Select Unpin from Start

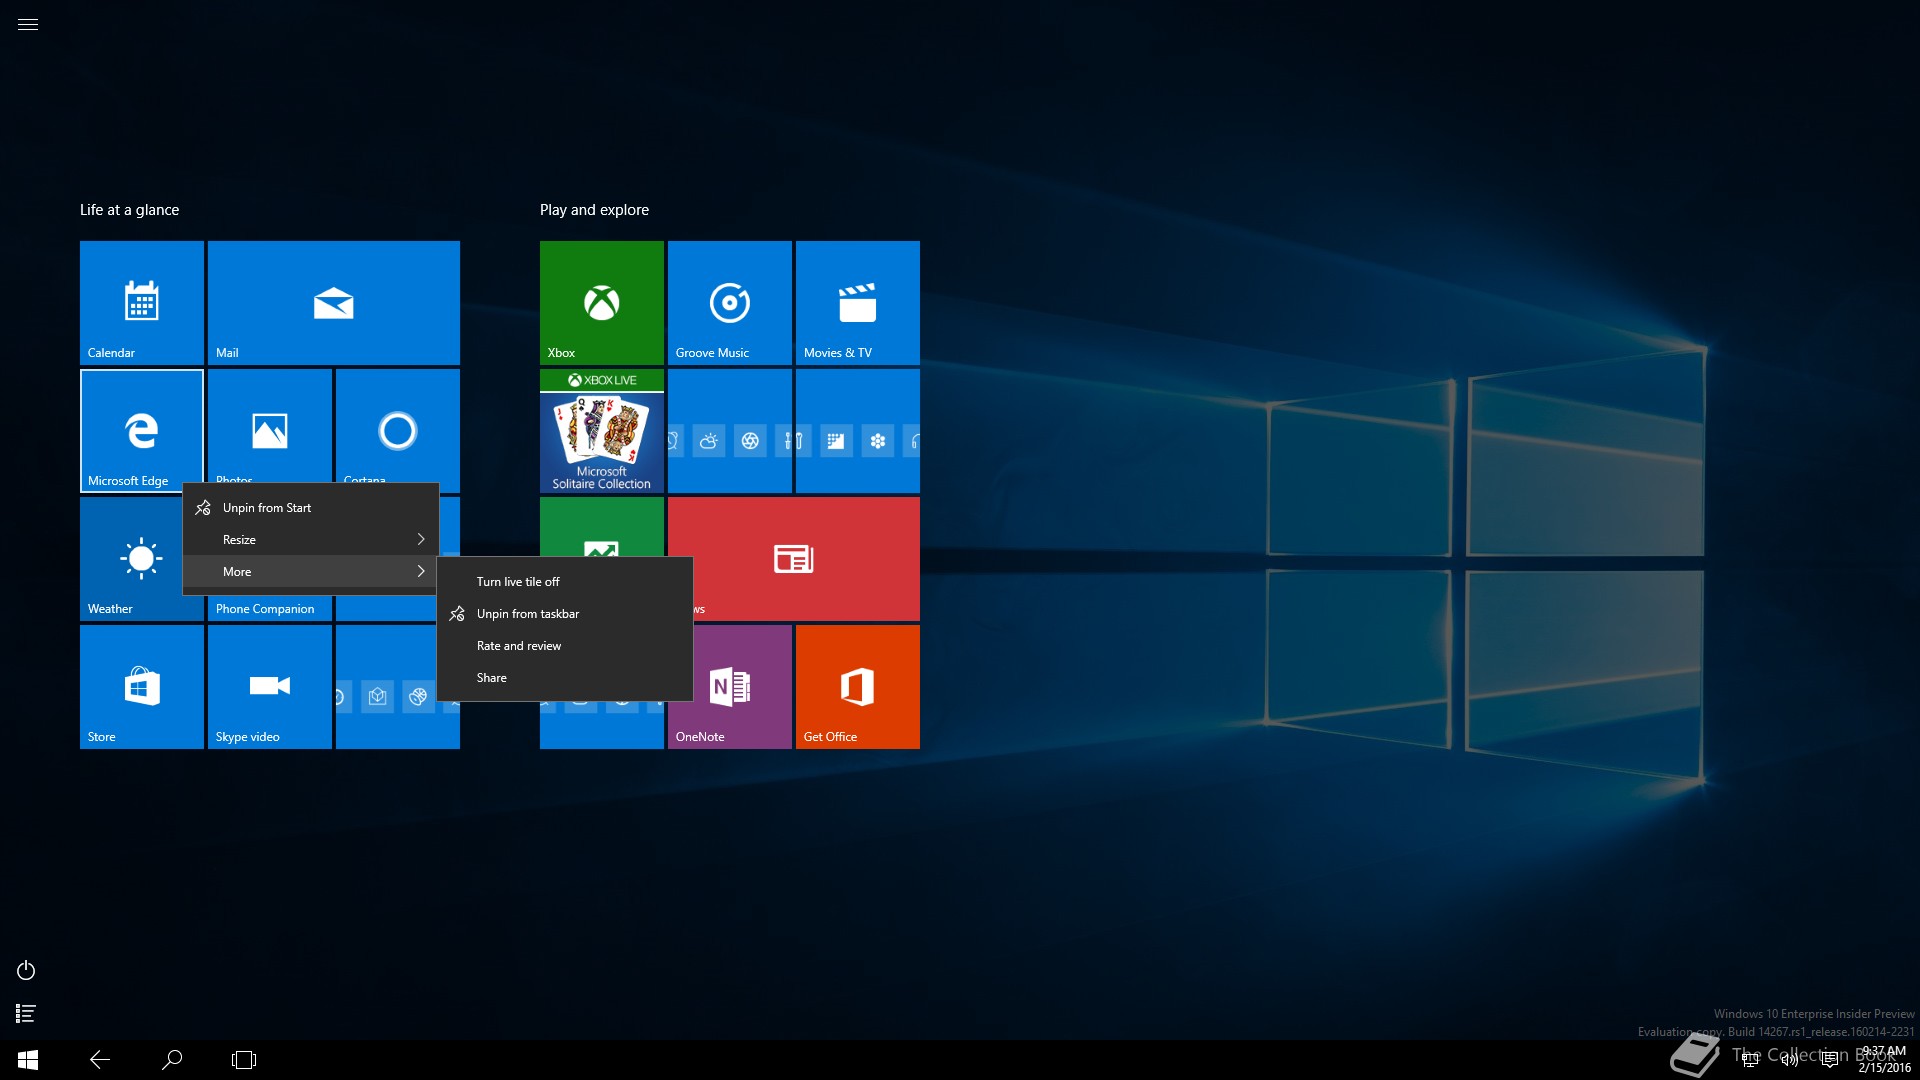311,508
